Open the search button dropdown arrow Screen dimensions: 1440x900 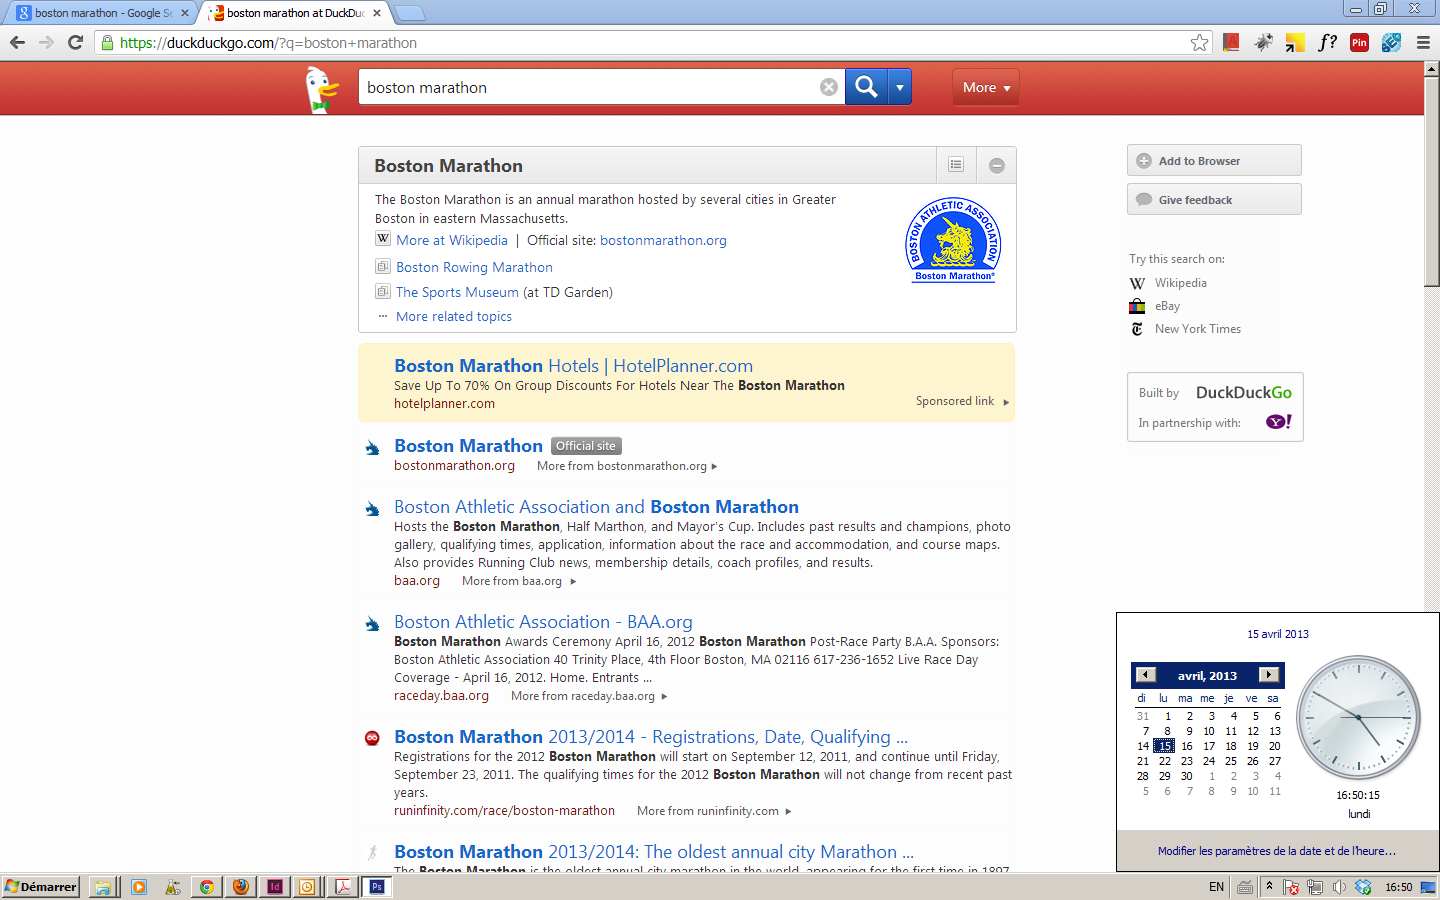click(900, 87)
